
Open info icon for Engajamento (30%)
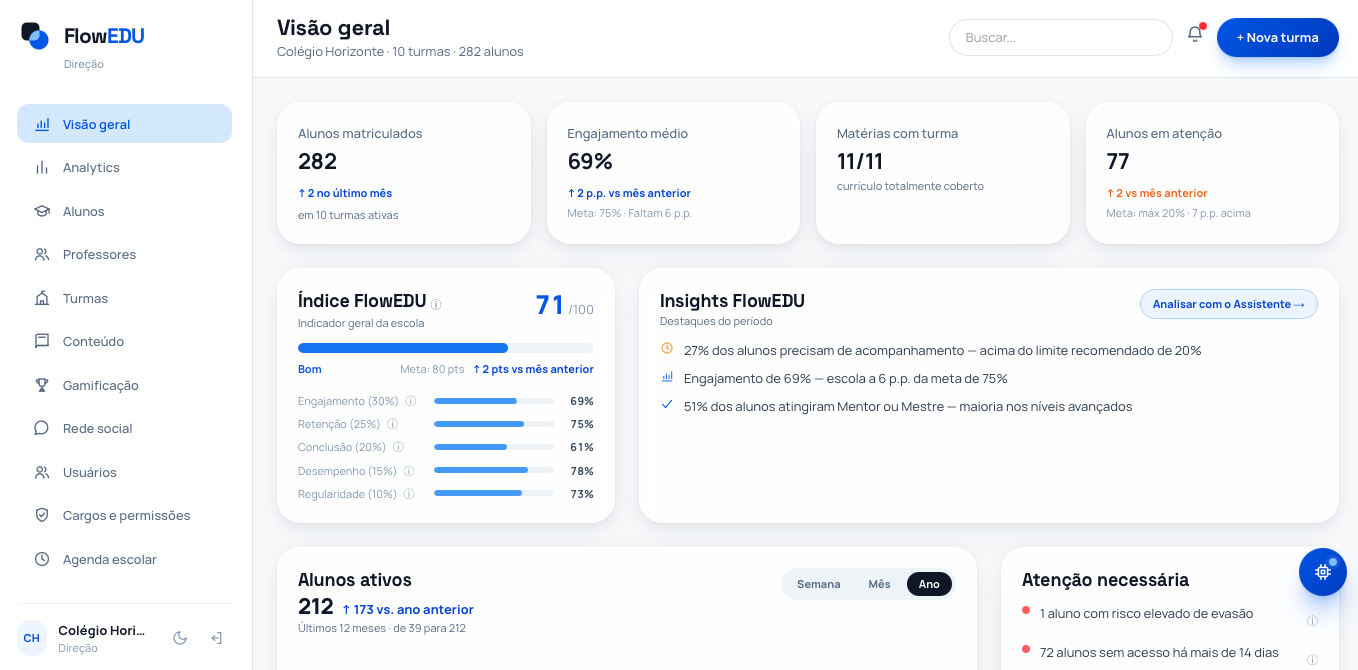pos(410,401)
